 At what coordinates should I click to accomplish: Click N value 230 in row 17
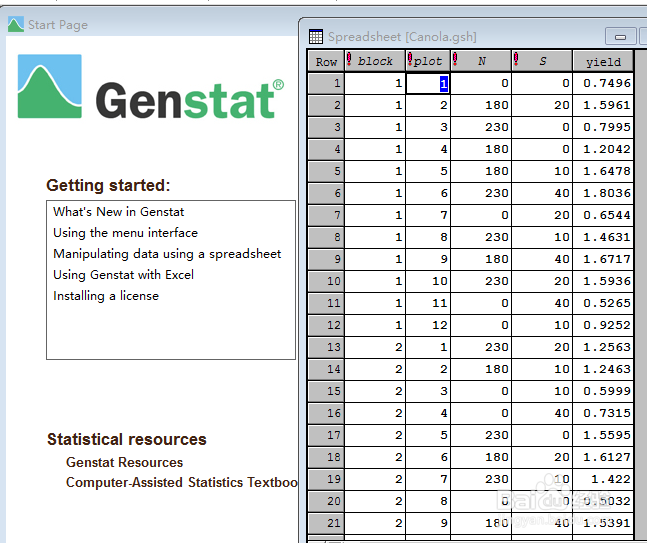pos(481,435)
